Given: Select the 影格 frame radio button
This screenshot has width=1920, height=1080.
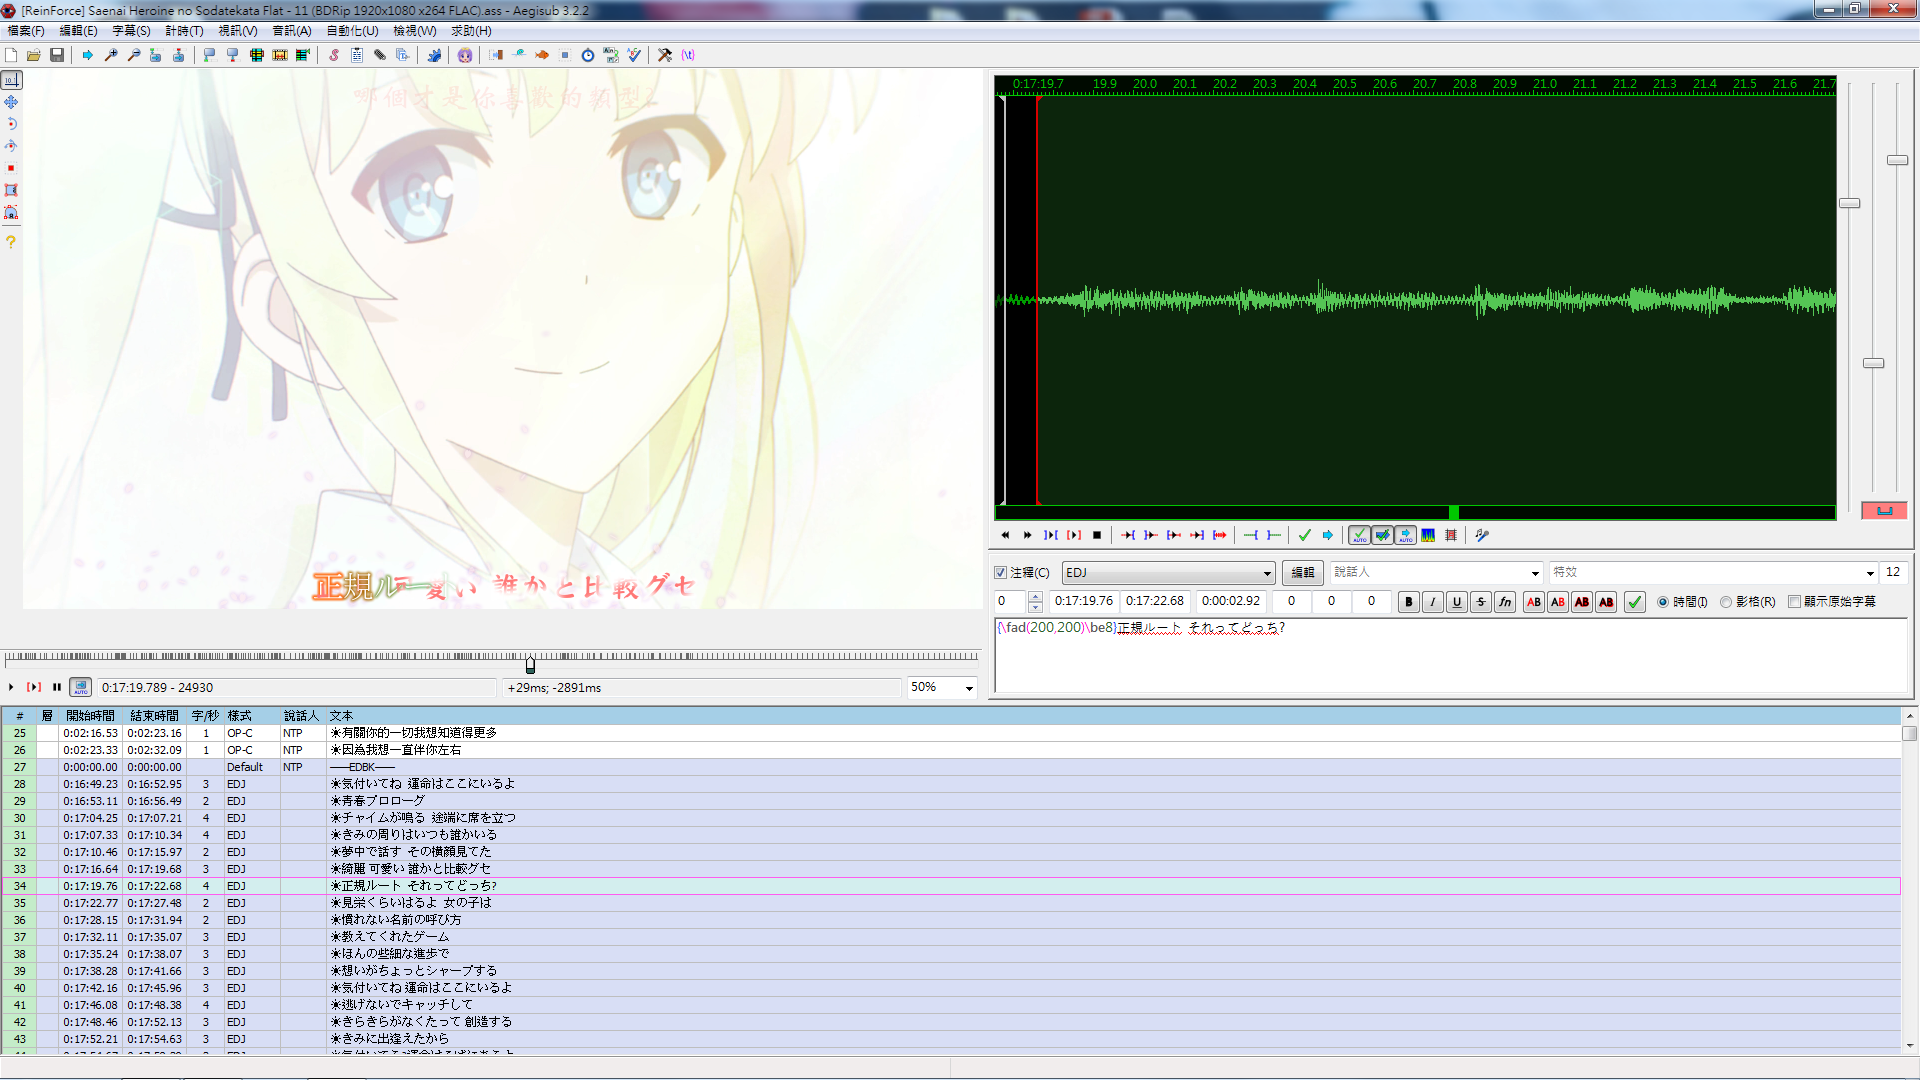Looking at the screenshot, I should point(1726,602).
